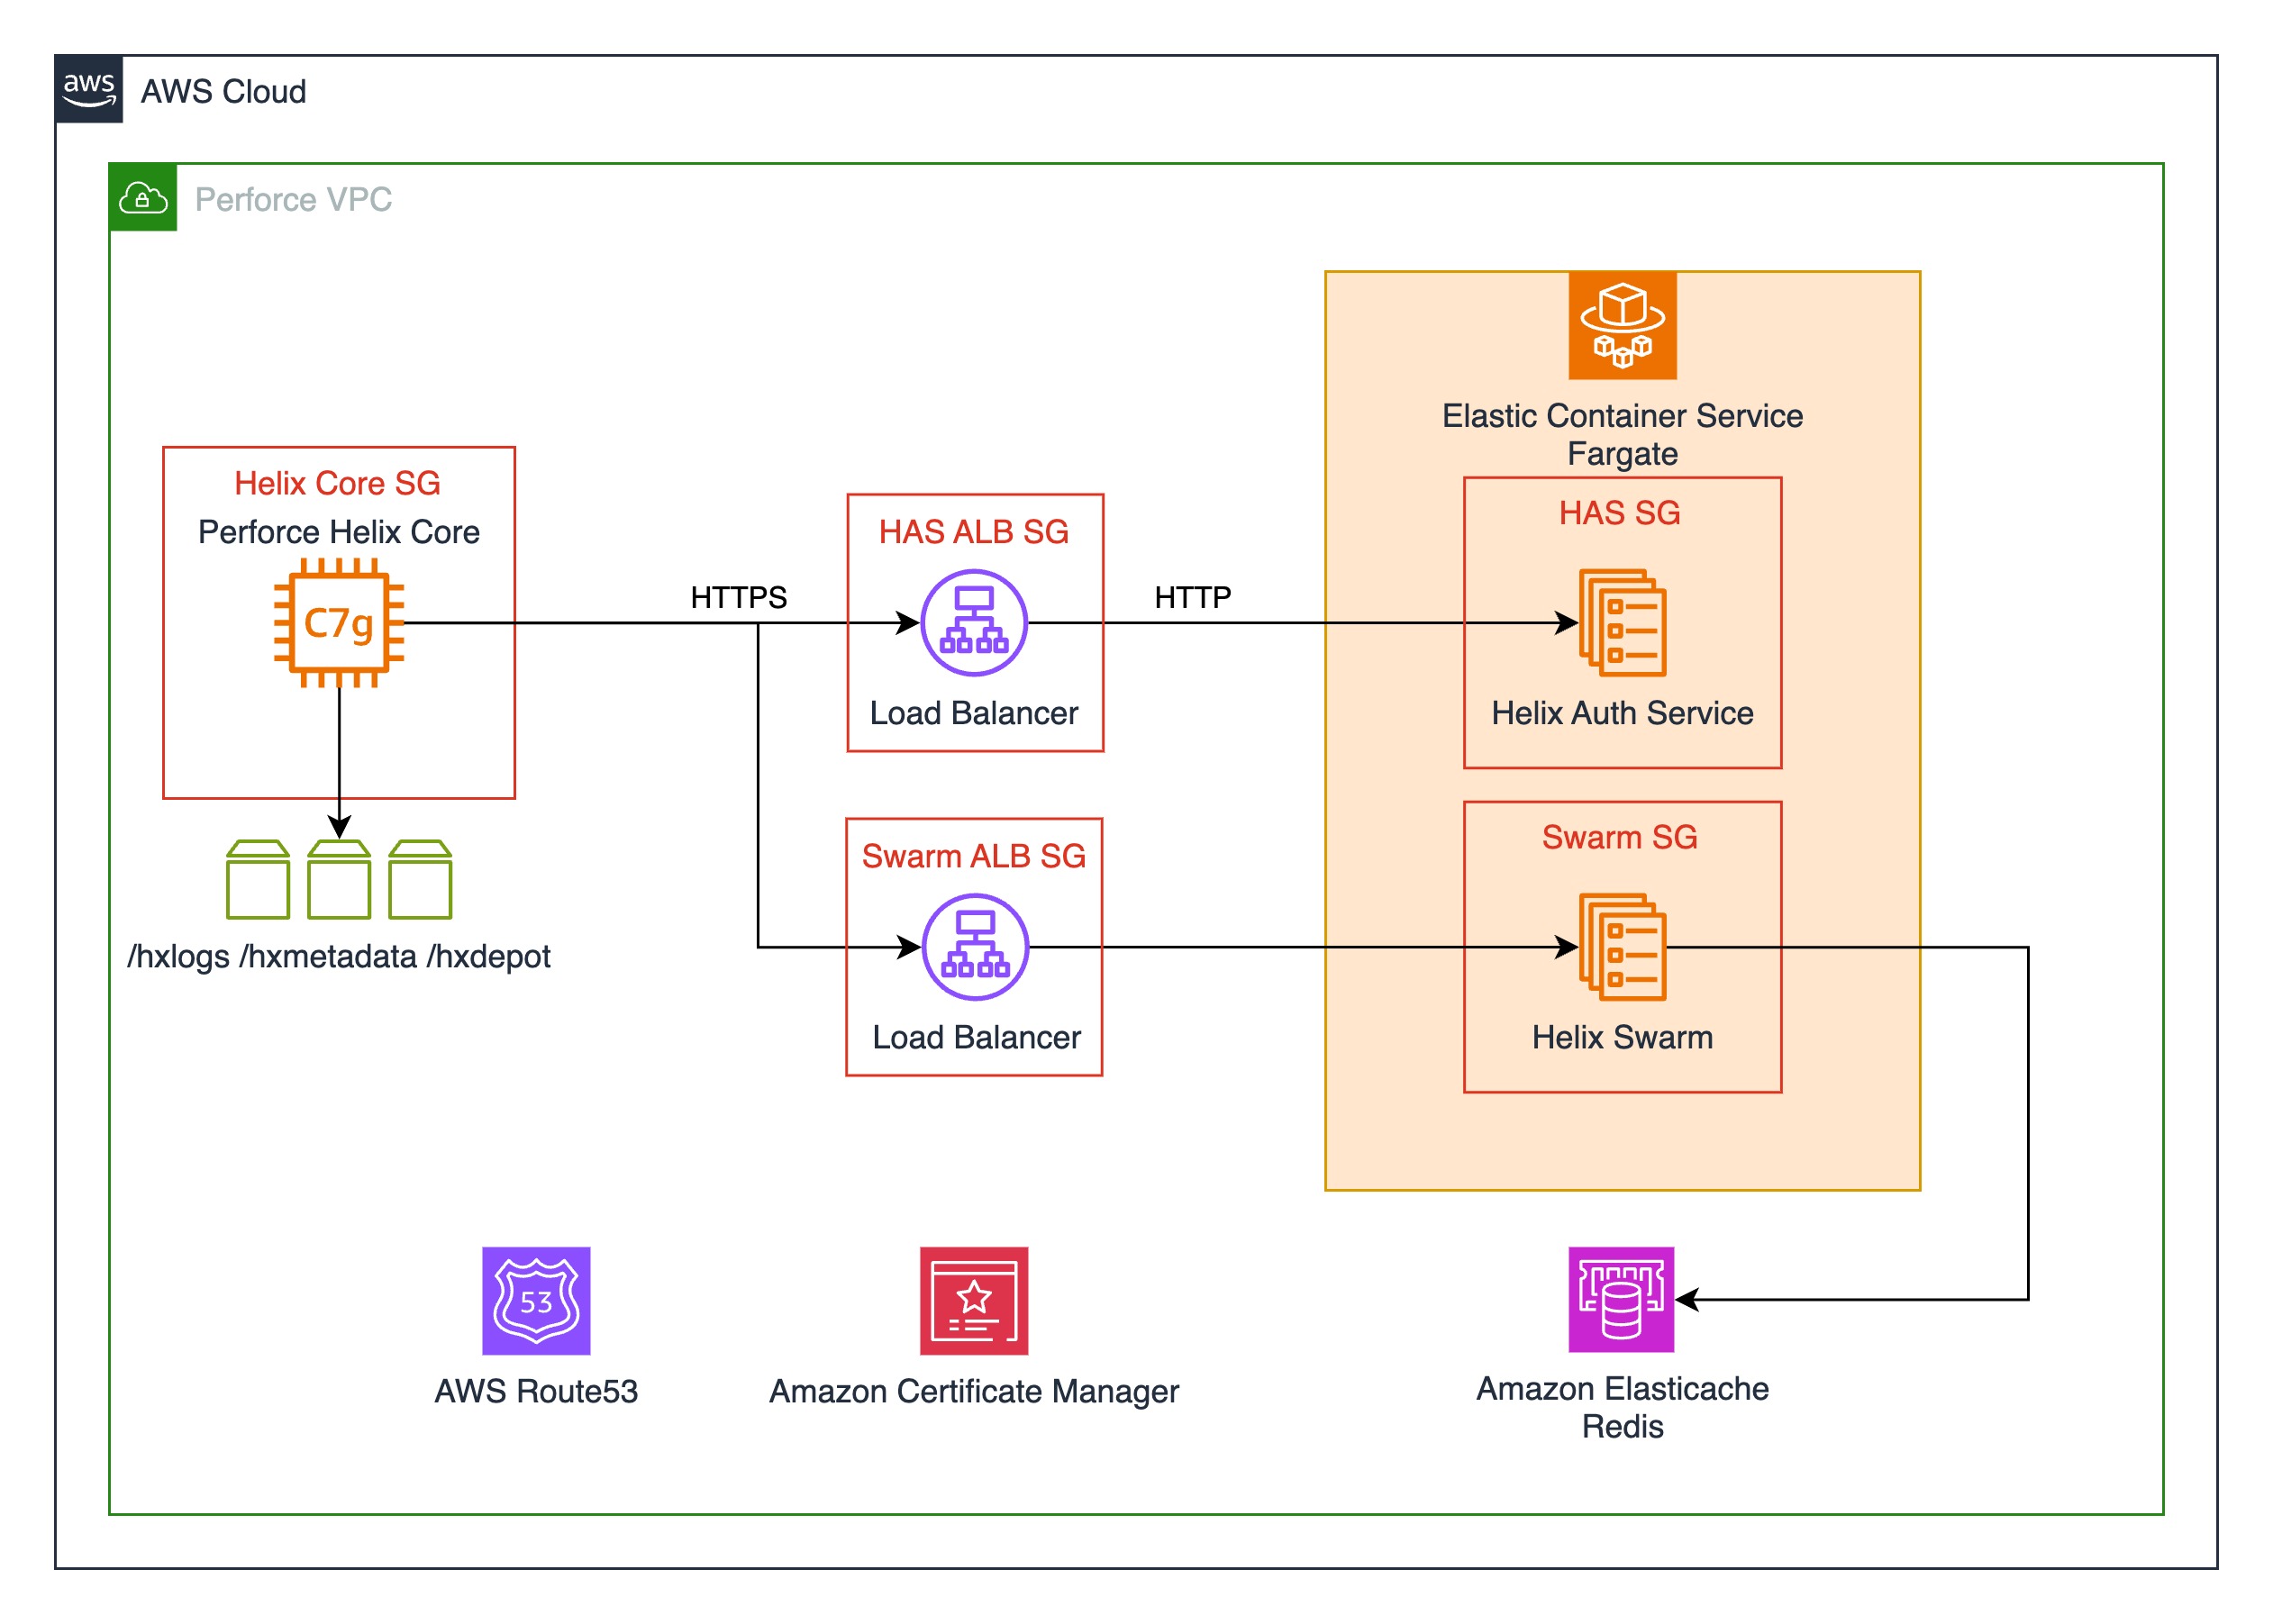This screenshot has height=1624, width=2273.
Task: Click the Amazon Elasticache Redis icon
Action: tap(1621, 1300)
